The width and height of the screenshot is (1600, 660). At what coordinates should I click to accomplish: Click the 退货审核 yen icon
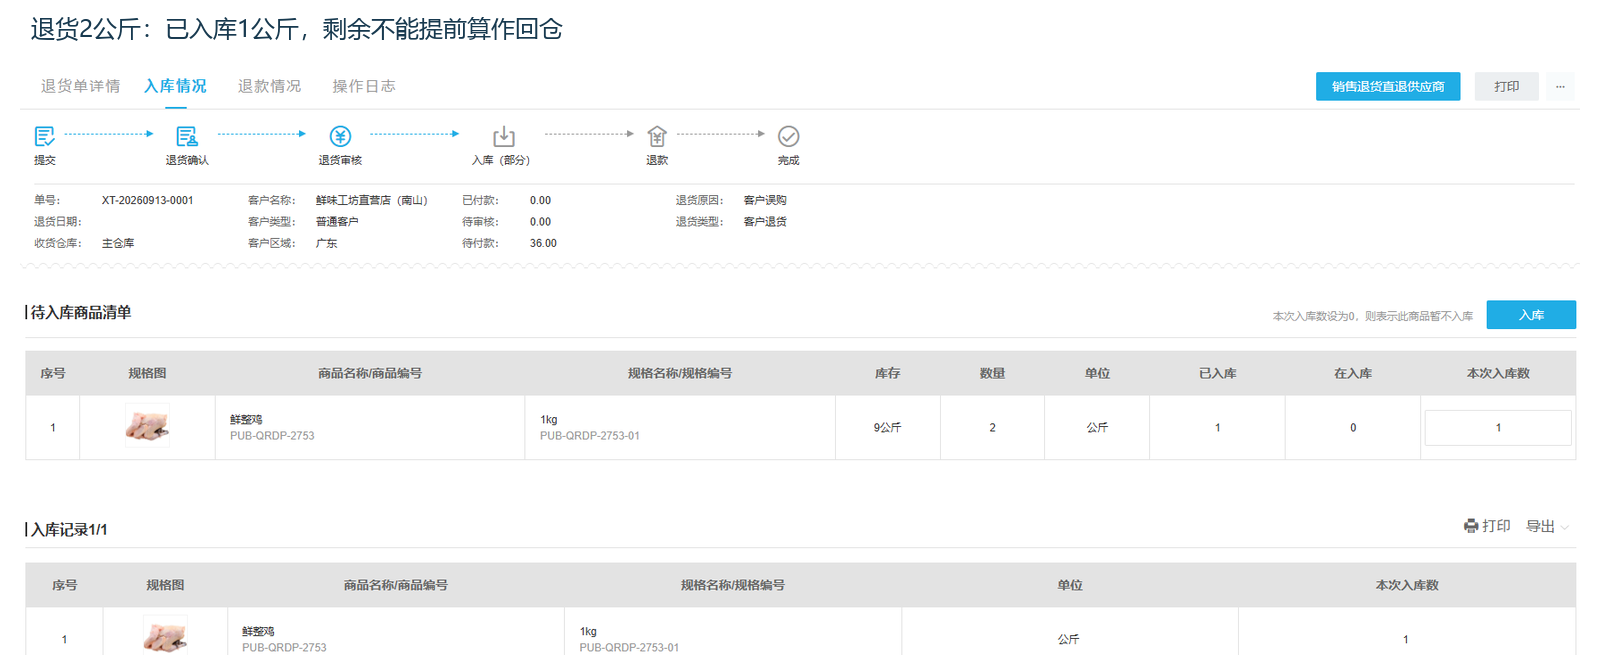click(x=340, y=136)
